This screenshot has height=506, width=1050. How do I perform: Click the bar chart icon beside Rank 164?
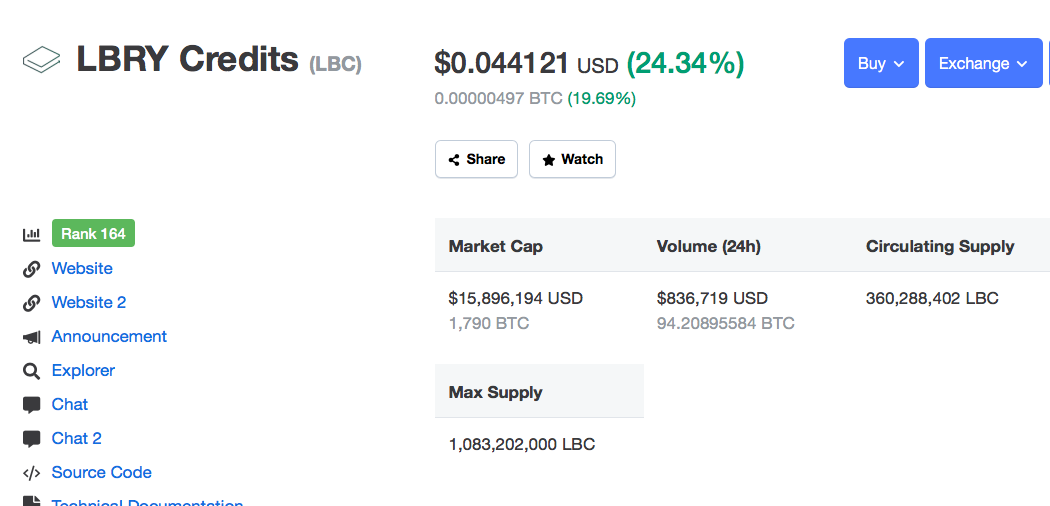31,234
